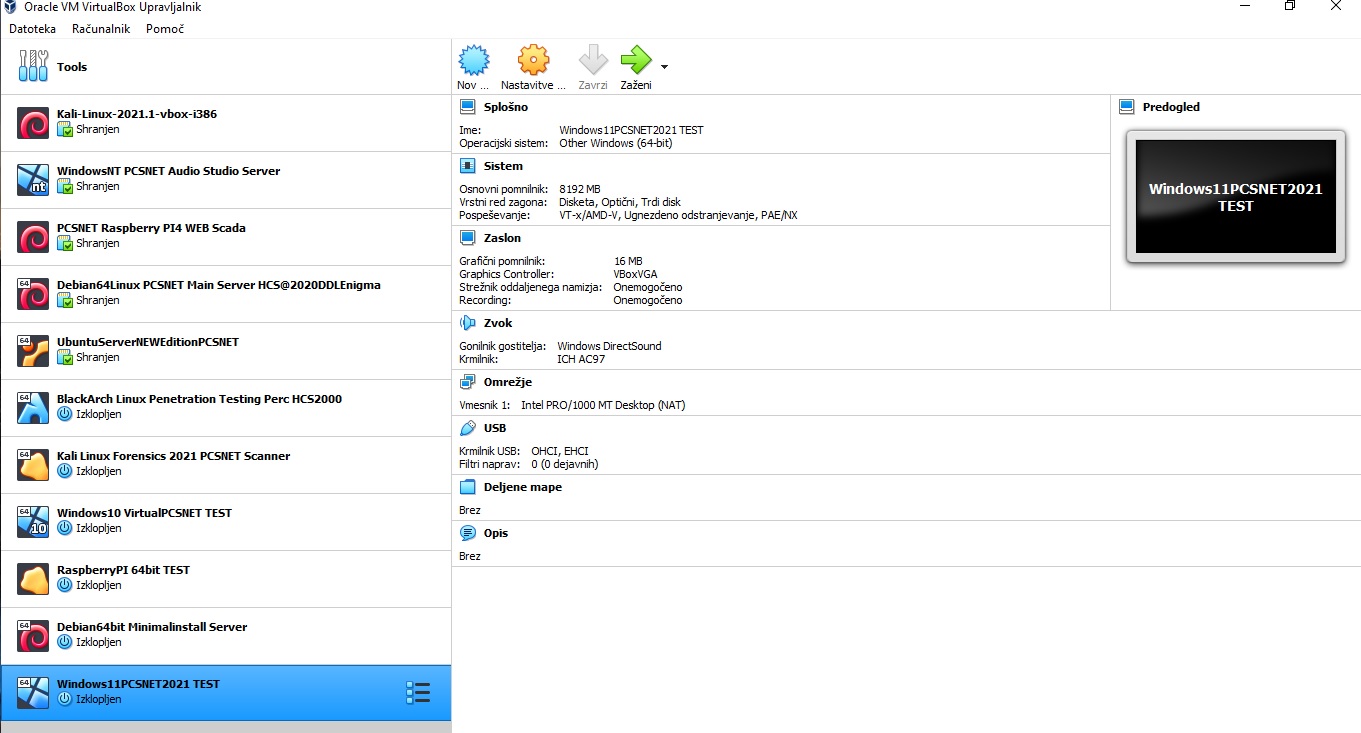Open the dropdown arrow beside Zaženi
The width and height of the screenshot is (1361, 733).
point(665,67)
